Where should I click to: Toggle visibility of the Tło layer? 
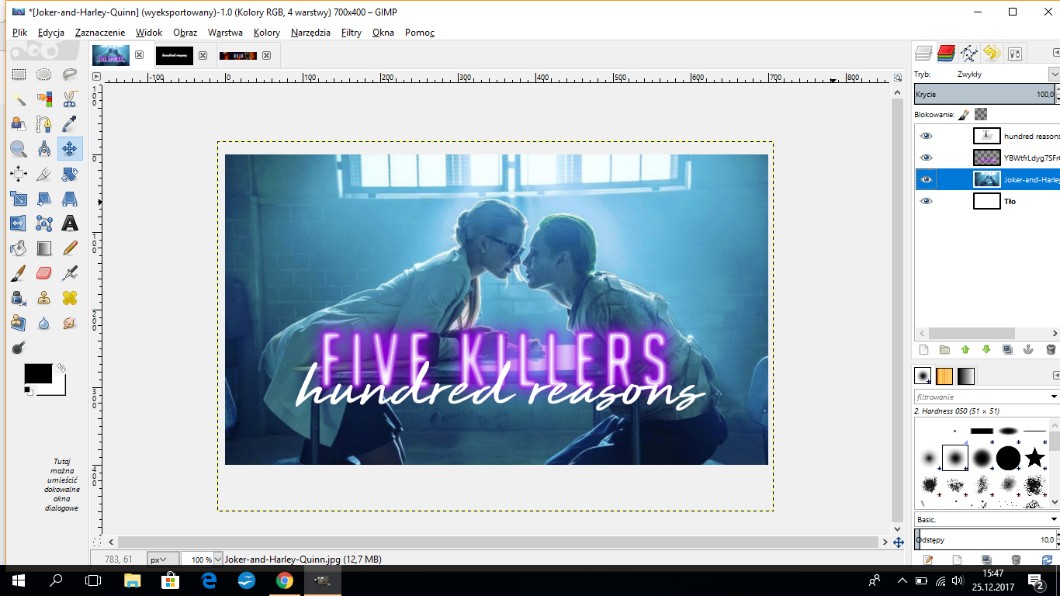click(926, 201)
